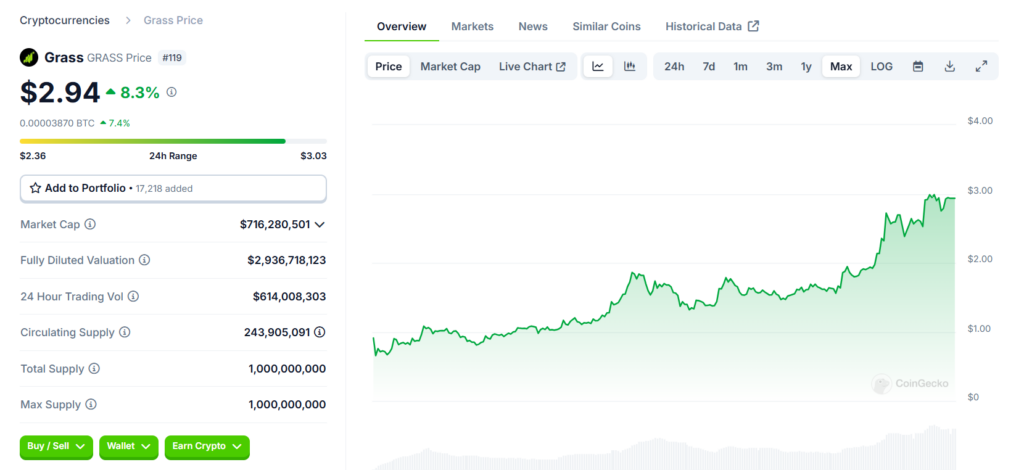The height and width of the screenshot is (470, 1024).
Task: Switch to candlestick chart icon
Action: 630,67
